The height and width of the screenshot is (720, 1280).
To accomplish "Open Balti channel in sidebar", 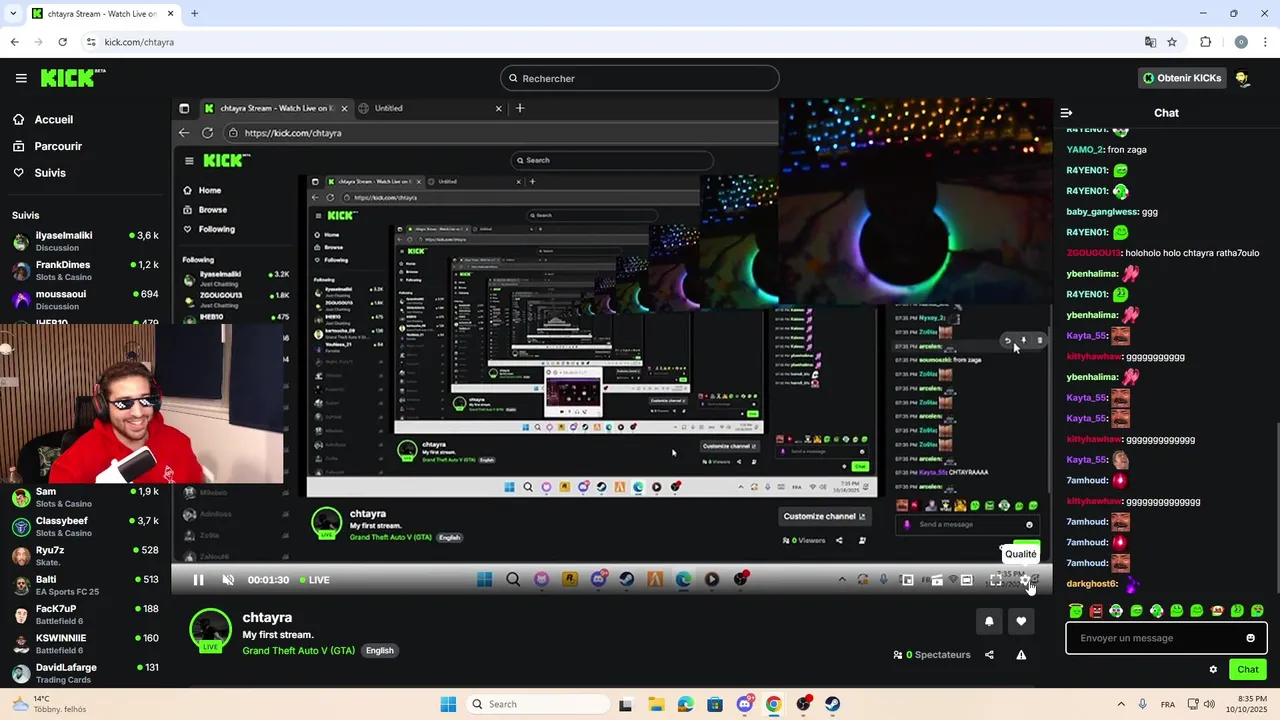I will click(85, 584).
